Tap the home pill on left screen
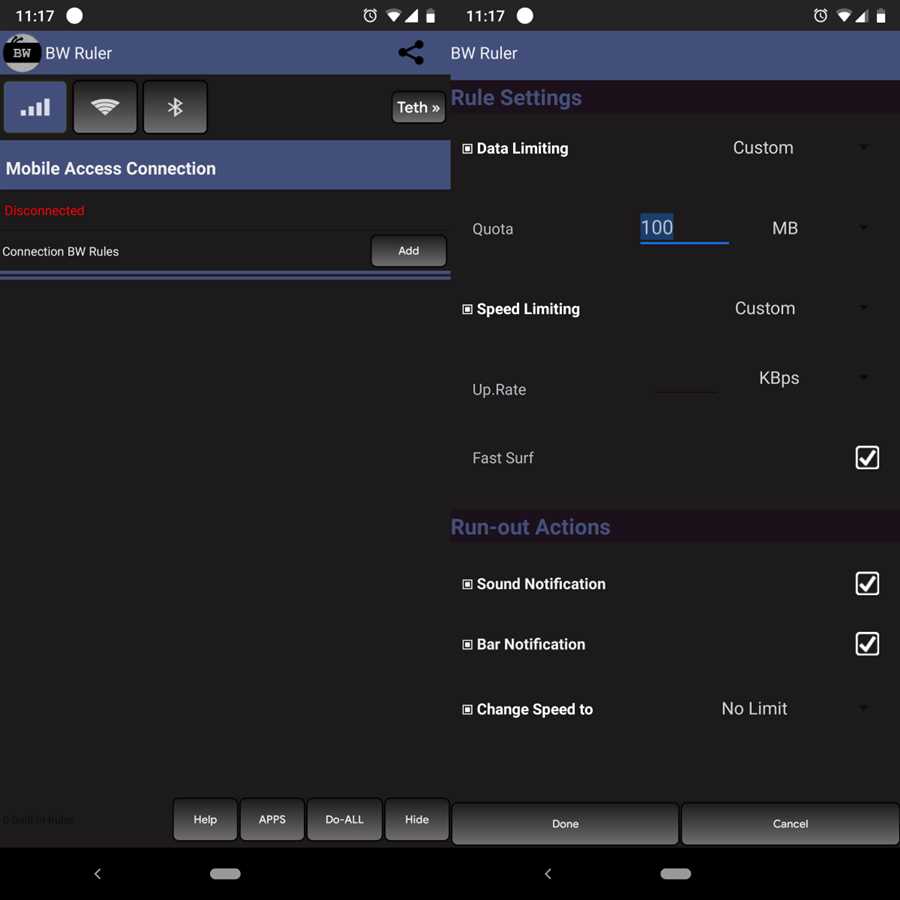This screenshot has height=900, width=900. click(225, 874)
